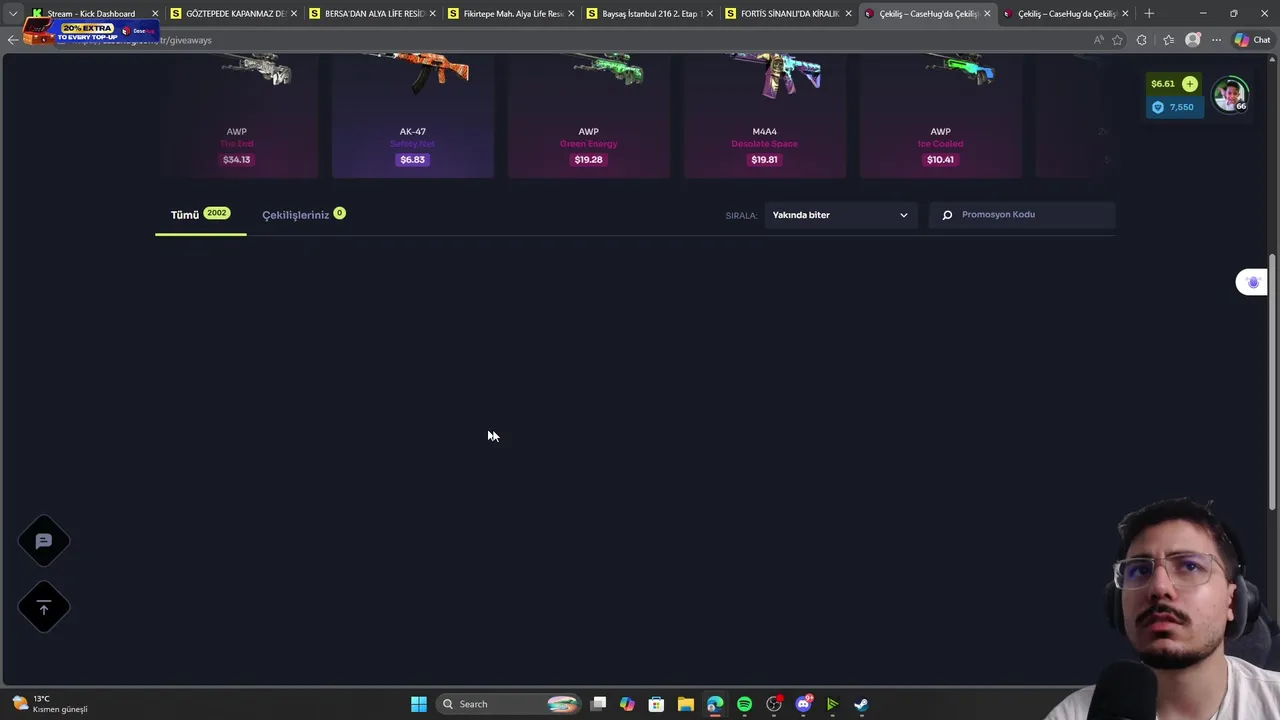This screenshot has height=720, width=1280.
Task: Click the 20% EXTRA top-up banner
Action: pos(90,31)
